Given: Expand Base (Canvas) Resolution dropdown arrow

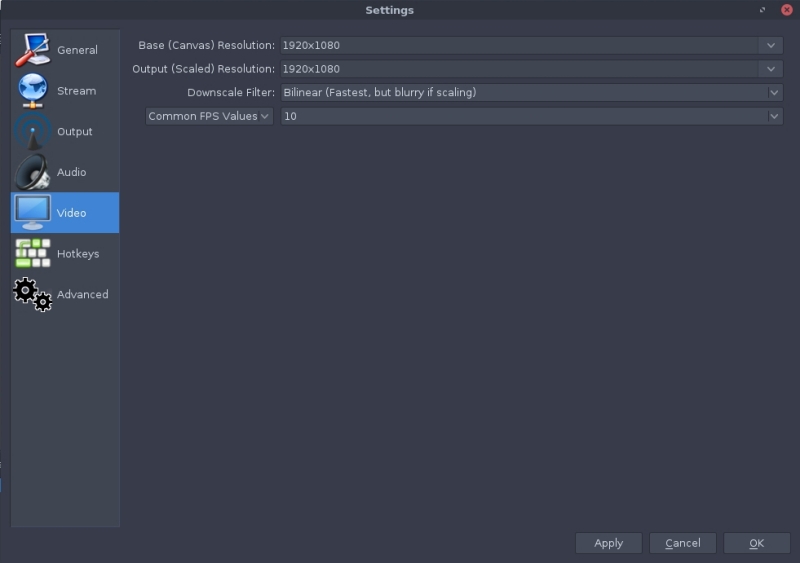Looking at the screenshot, I should tap(770, 46).
